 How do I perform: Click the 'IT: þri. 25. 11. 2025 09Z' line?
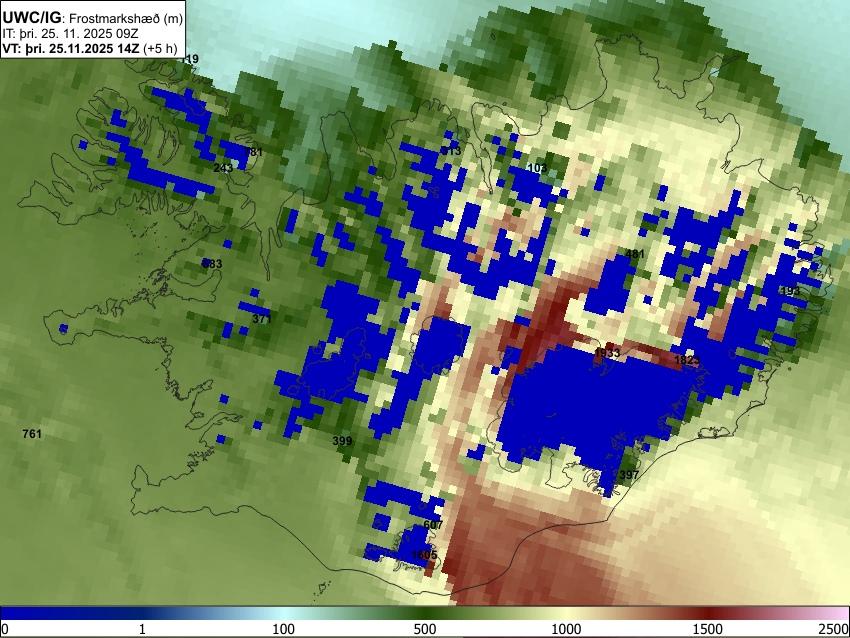click(70, 34)
